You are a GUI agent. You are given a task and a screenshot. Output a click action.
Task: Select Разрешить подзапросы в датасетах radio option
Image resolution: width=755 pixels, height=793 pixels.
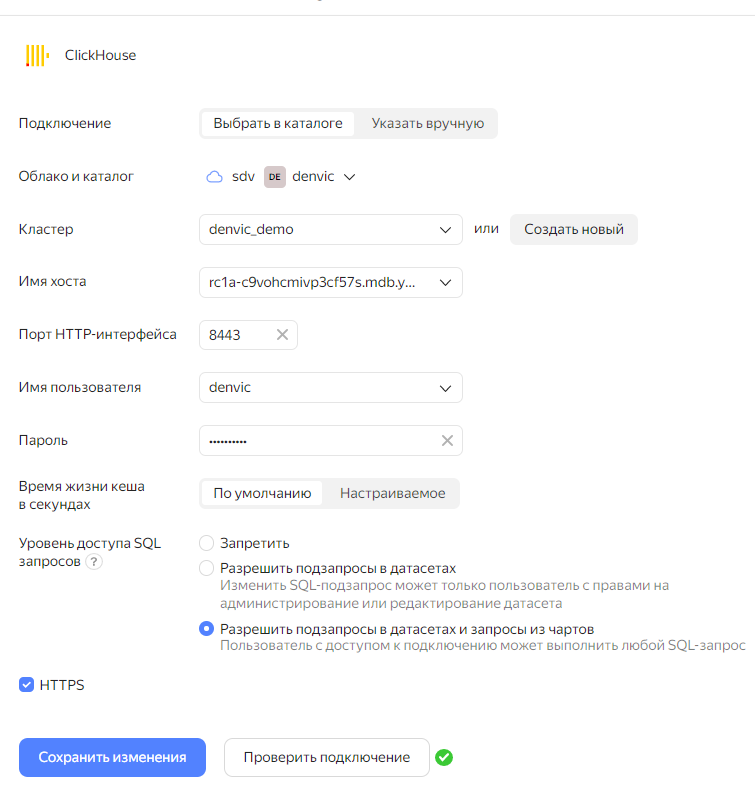(x=207, y=568)
